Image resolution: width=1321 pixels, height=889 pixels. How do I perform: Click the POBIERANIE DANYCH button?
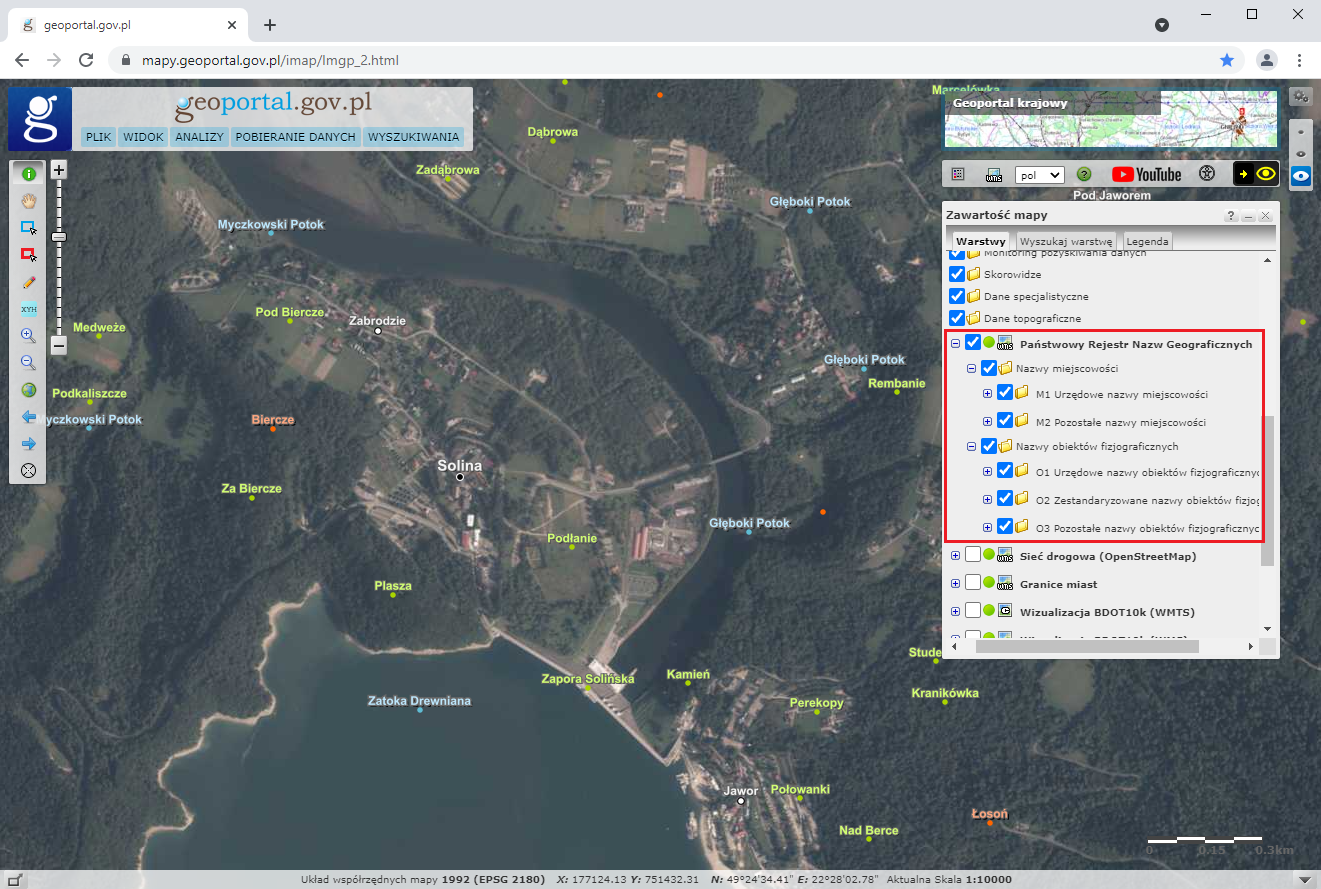pyautogui.click(x=296, y=137)
